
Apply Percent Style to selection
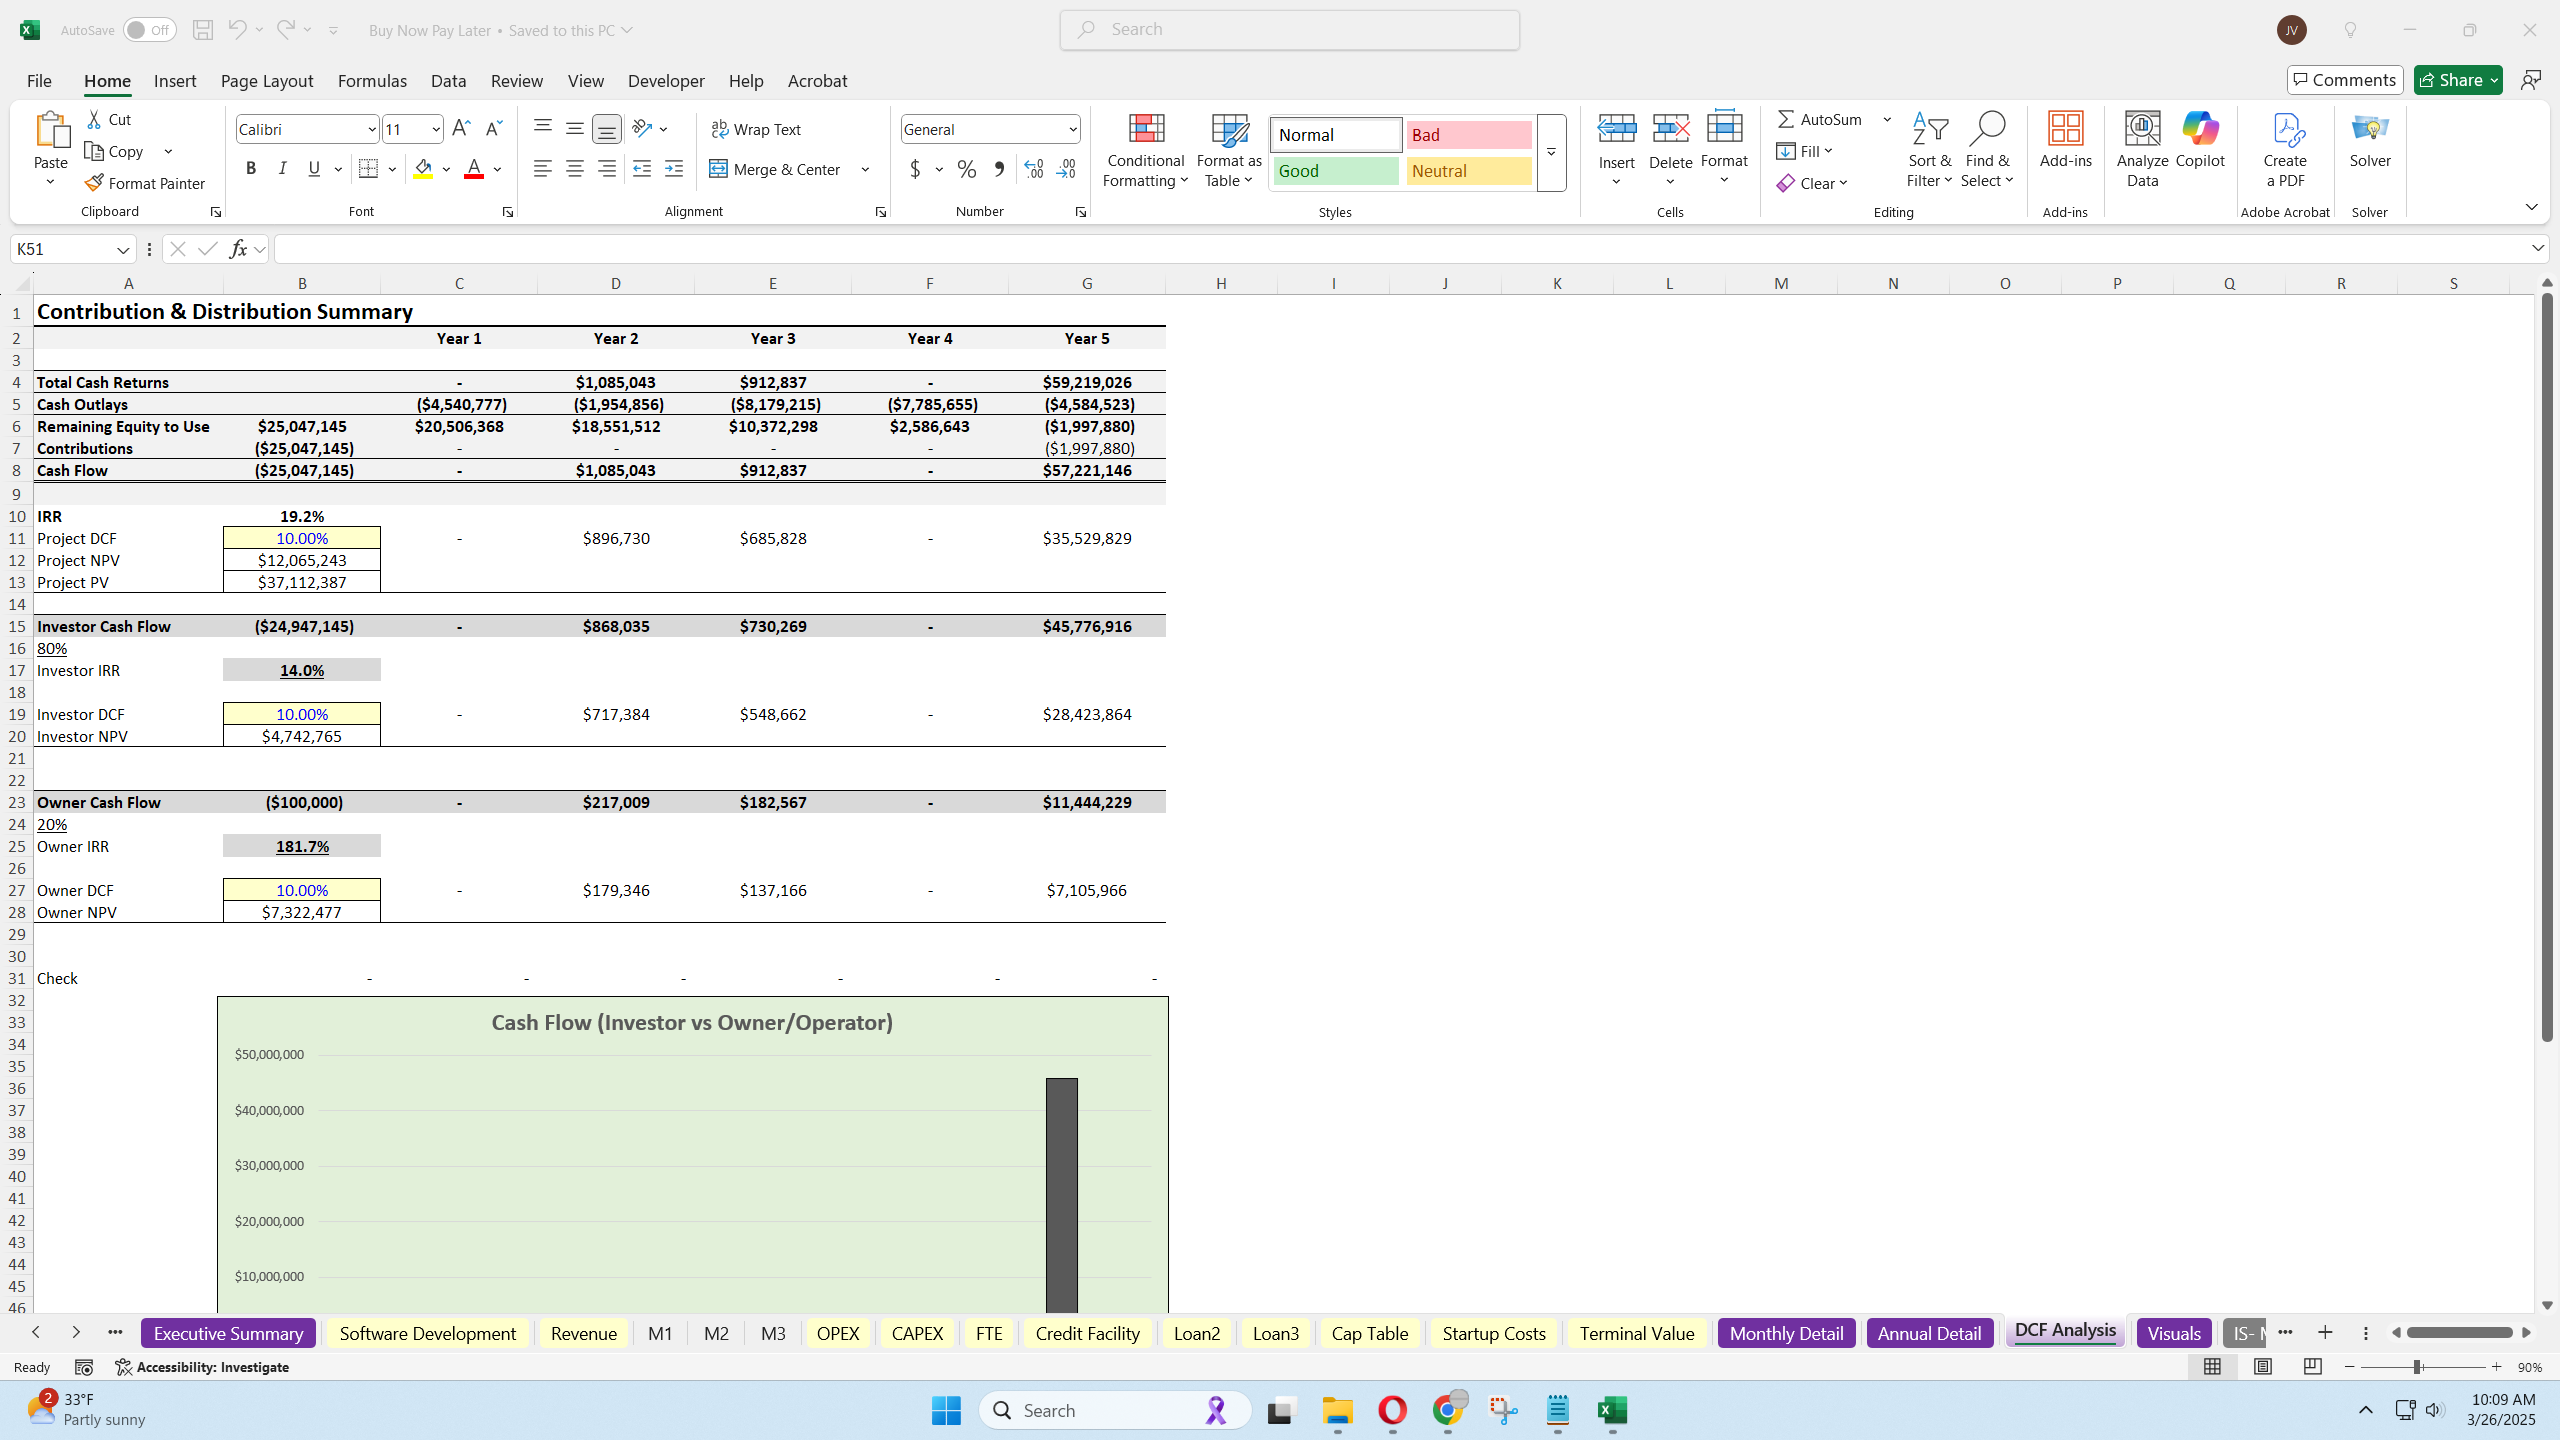(x=964, y=169)
